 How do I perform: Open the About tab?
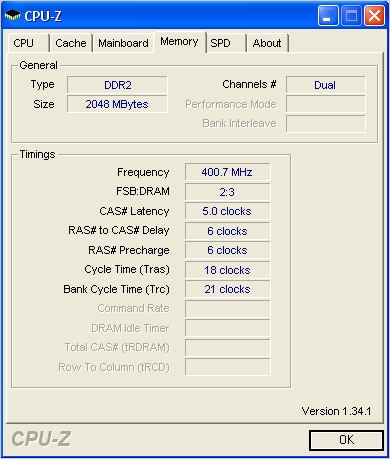point(267,43)
